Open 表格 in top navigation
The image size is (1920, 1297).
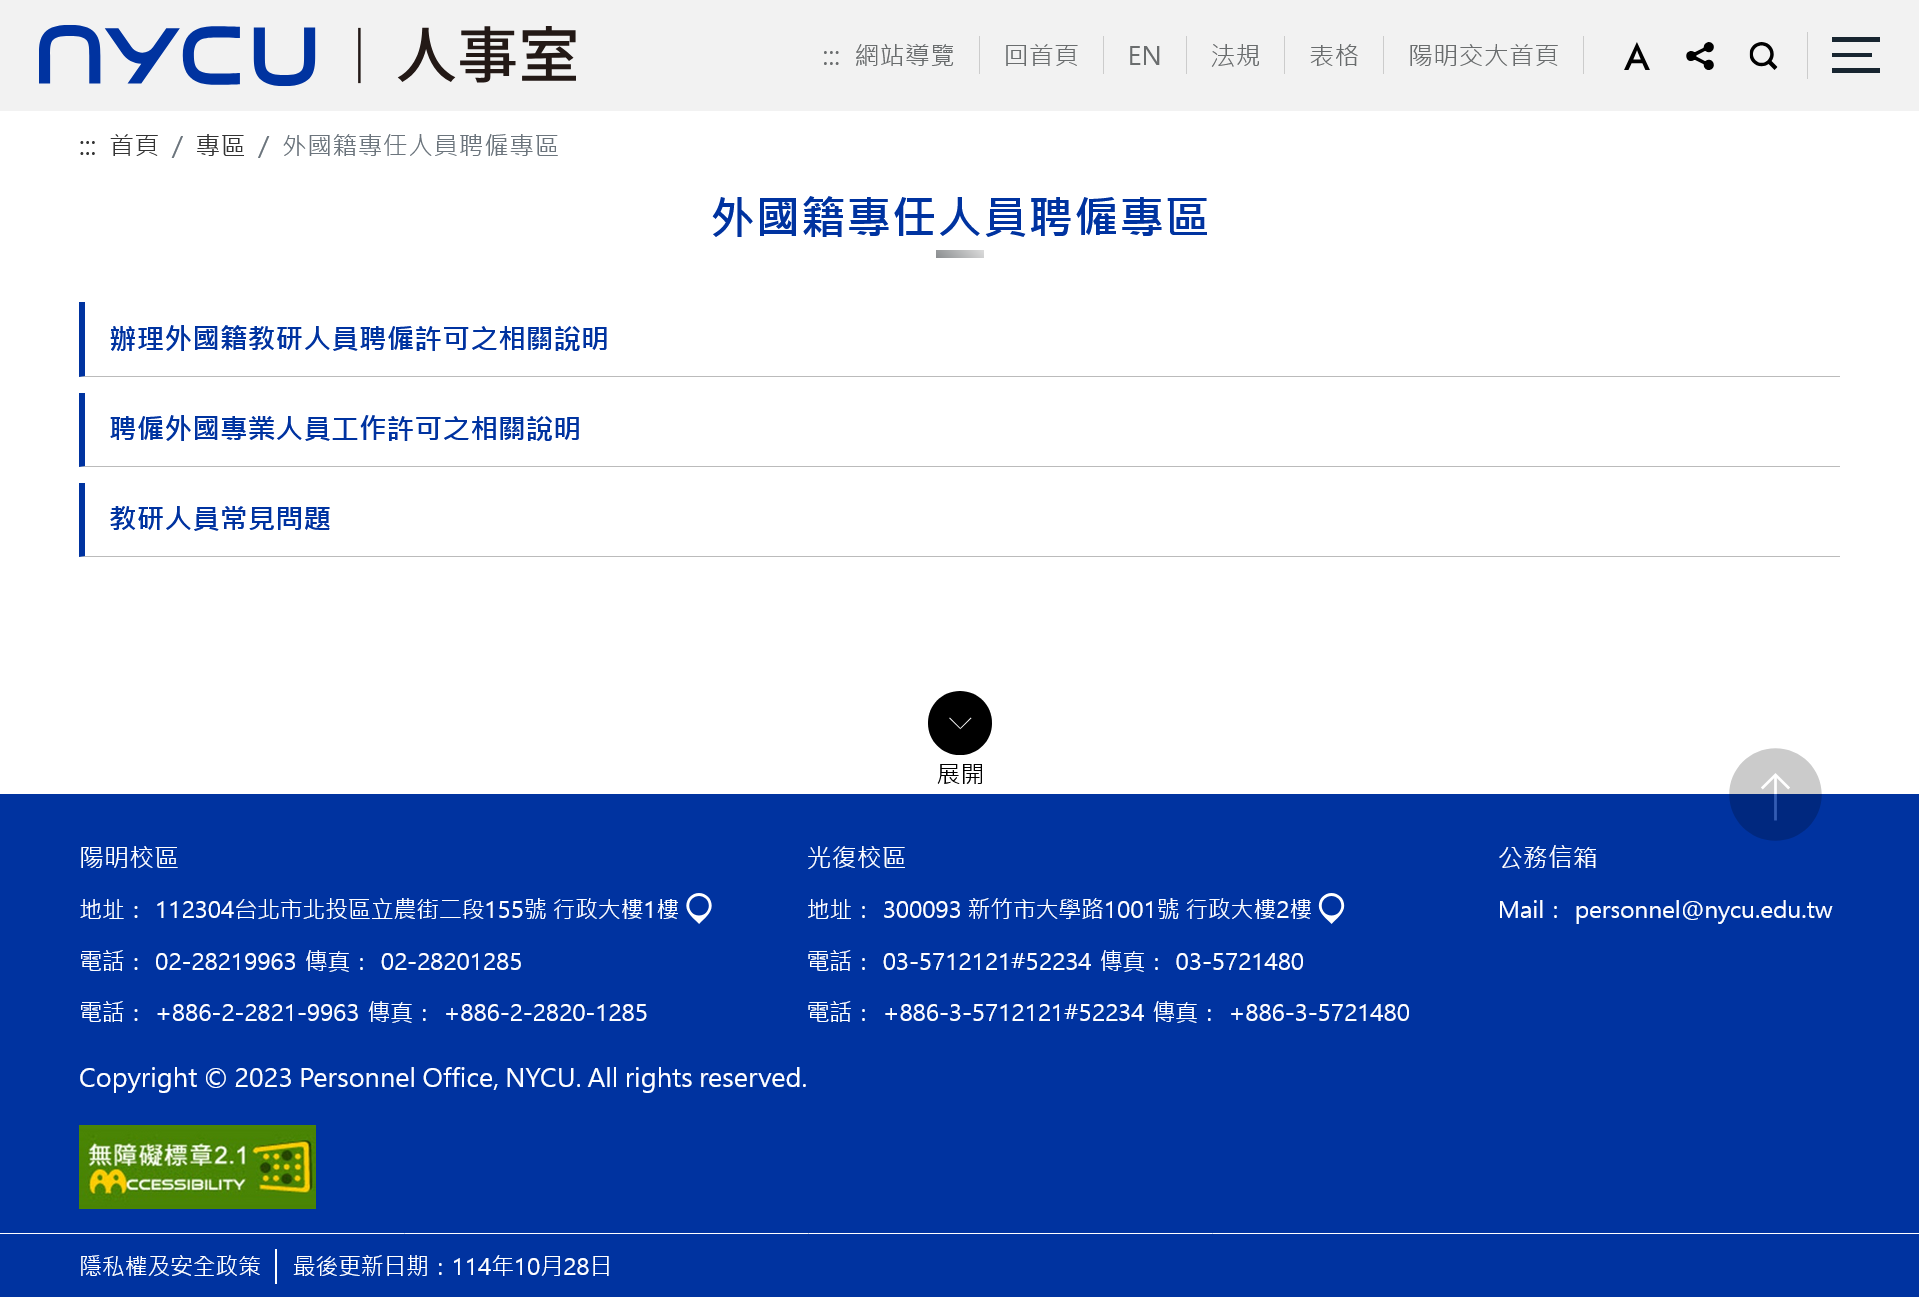(1333, 56)
